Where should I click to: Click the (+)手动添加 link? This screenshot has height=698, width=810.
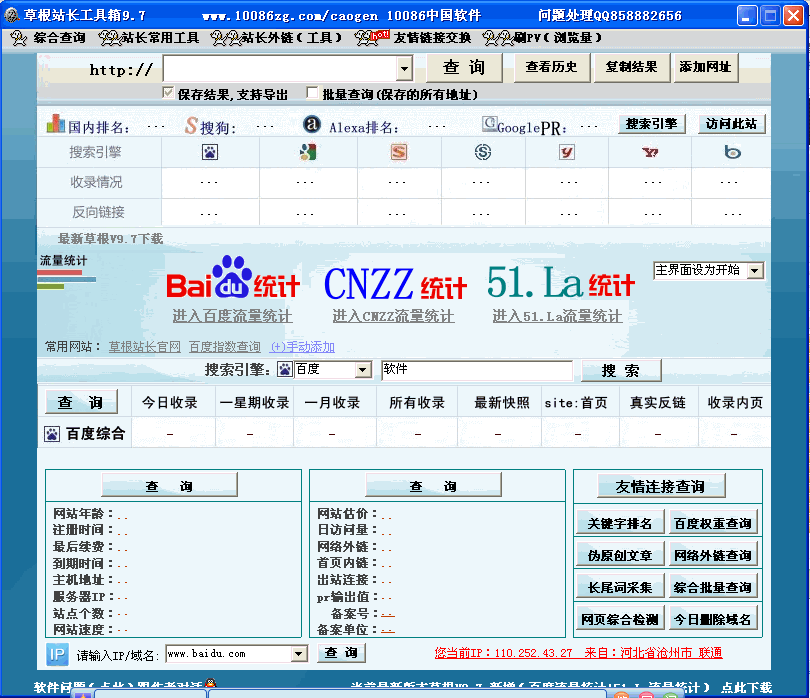(303, 347)
